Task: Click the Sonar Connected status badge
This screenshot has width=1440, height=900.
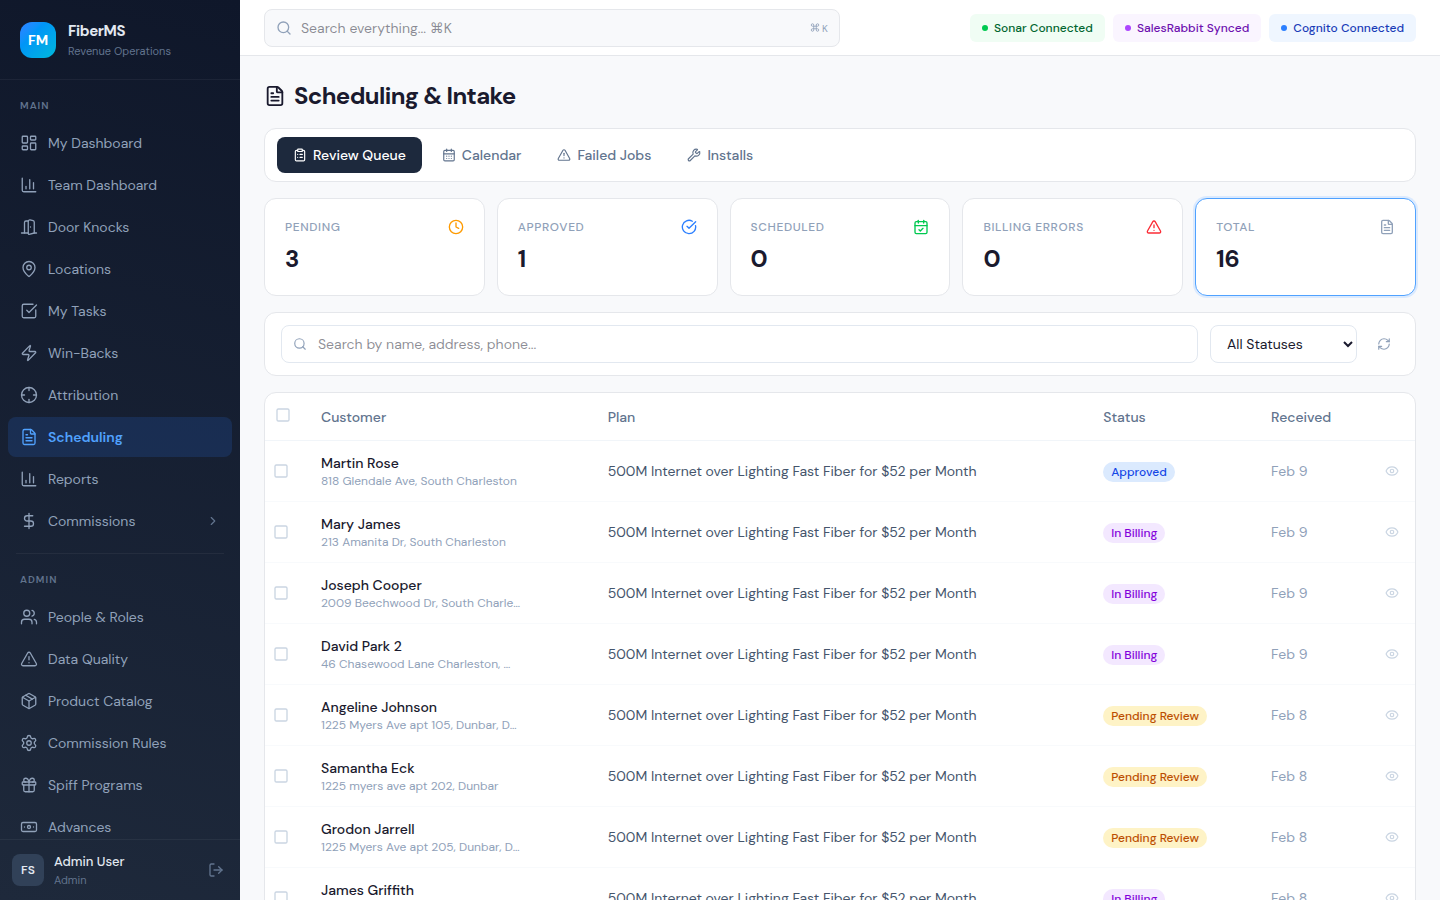Action: (x=1037, y=28)
